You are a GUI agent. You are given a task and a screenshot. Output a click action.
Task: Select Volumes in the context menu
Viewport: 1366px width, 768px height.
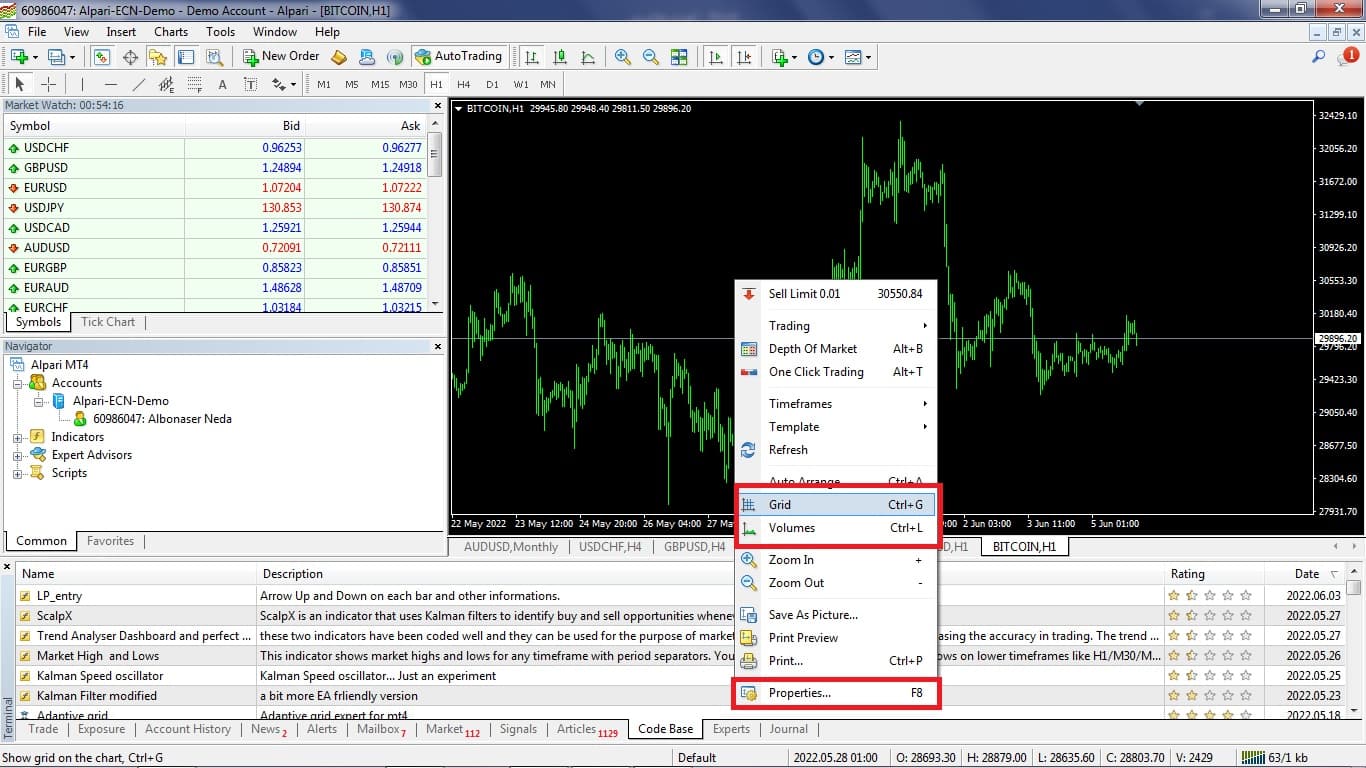[836, 528]
